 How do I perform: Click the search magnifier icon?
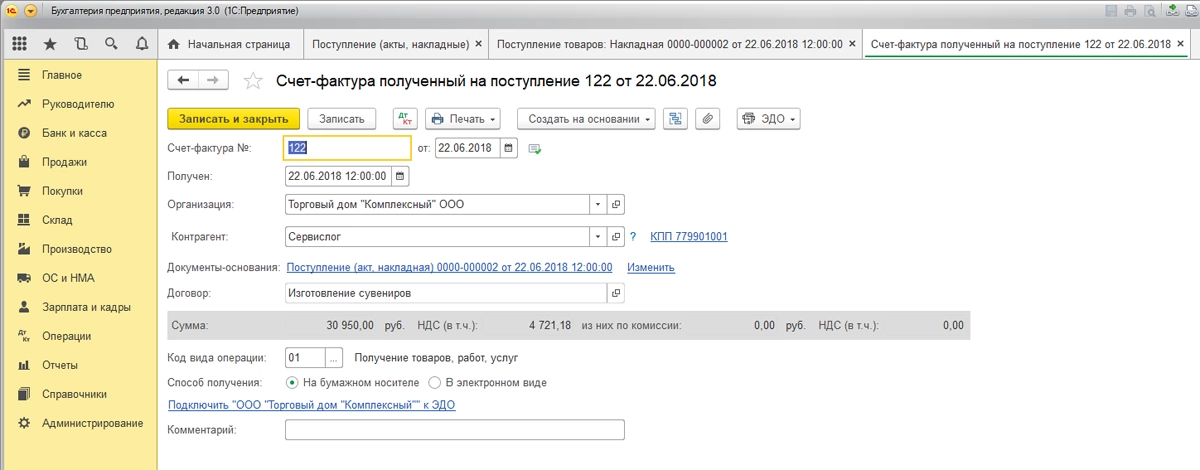pos(111,44)
